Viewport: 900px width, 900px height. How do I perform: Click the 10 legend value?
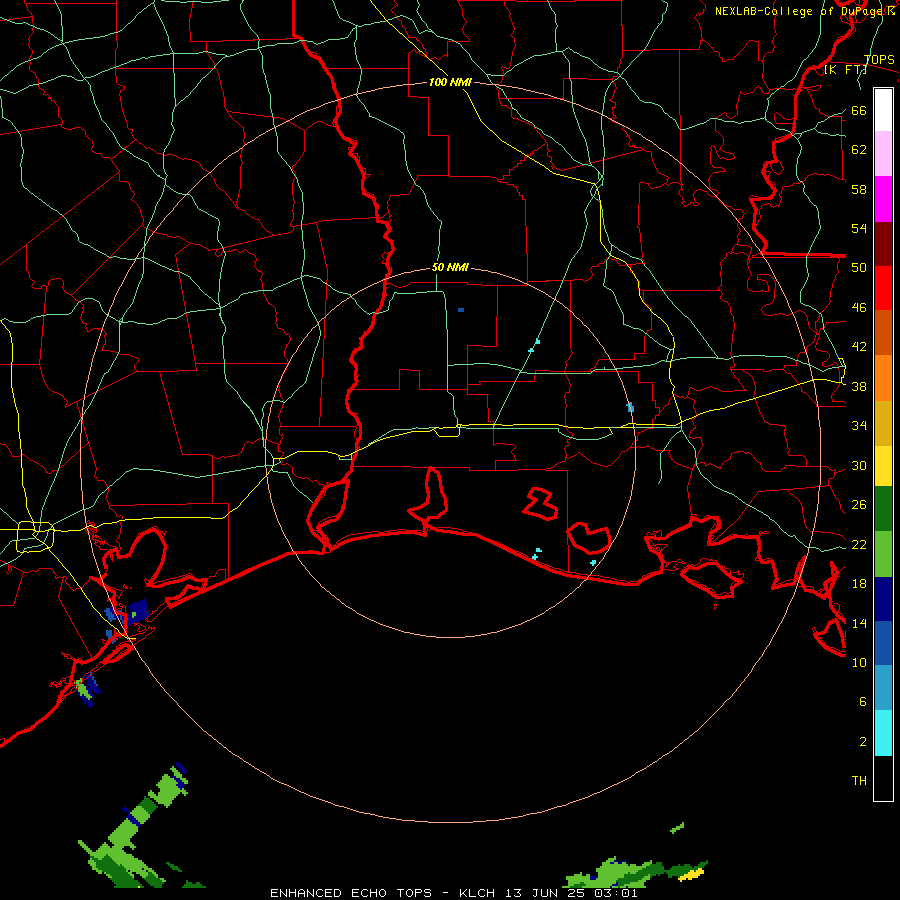click(x=859, y=662)
